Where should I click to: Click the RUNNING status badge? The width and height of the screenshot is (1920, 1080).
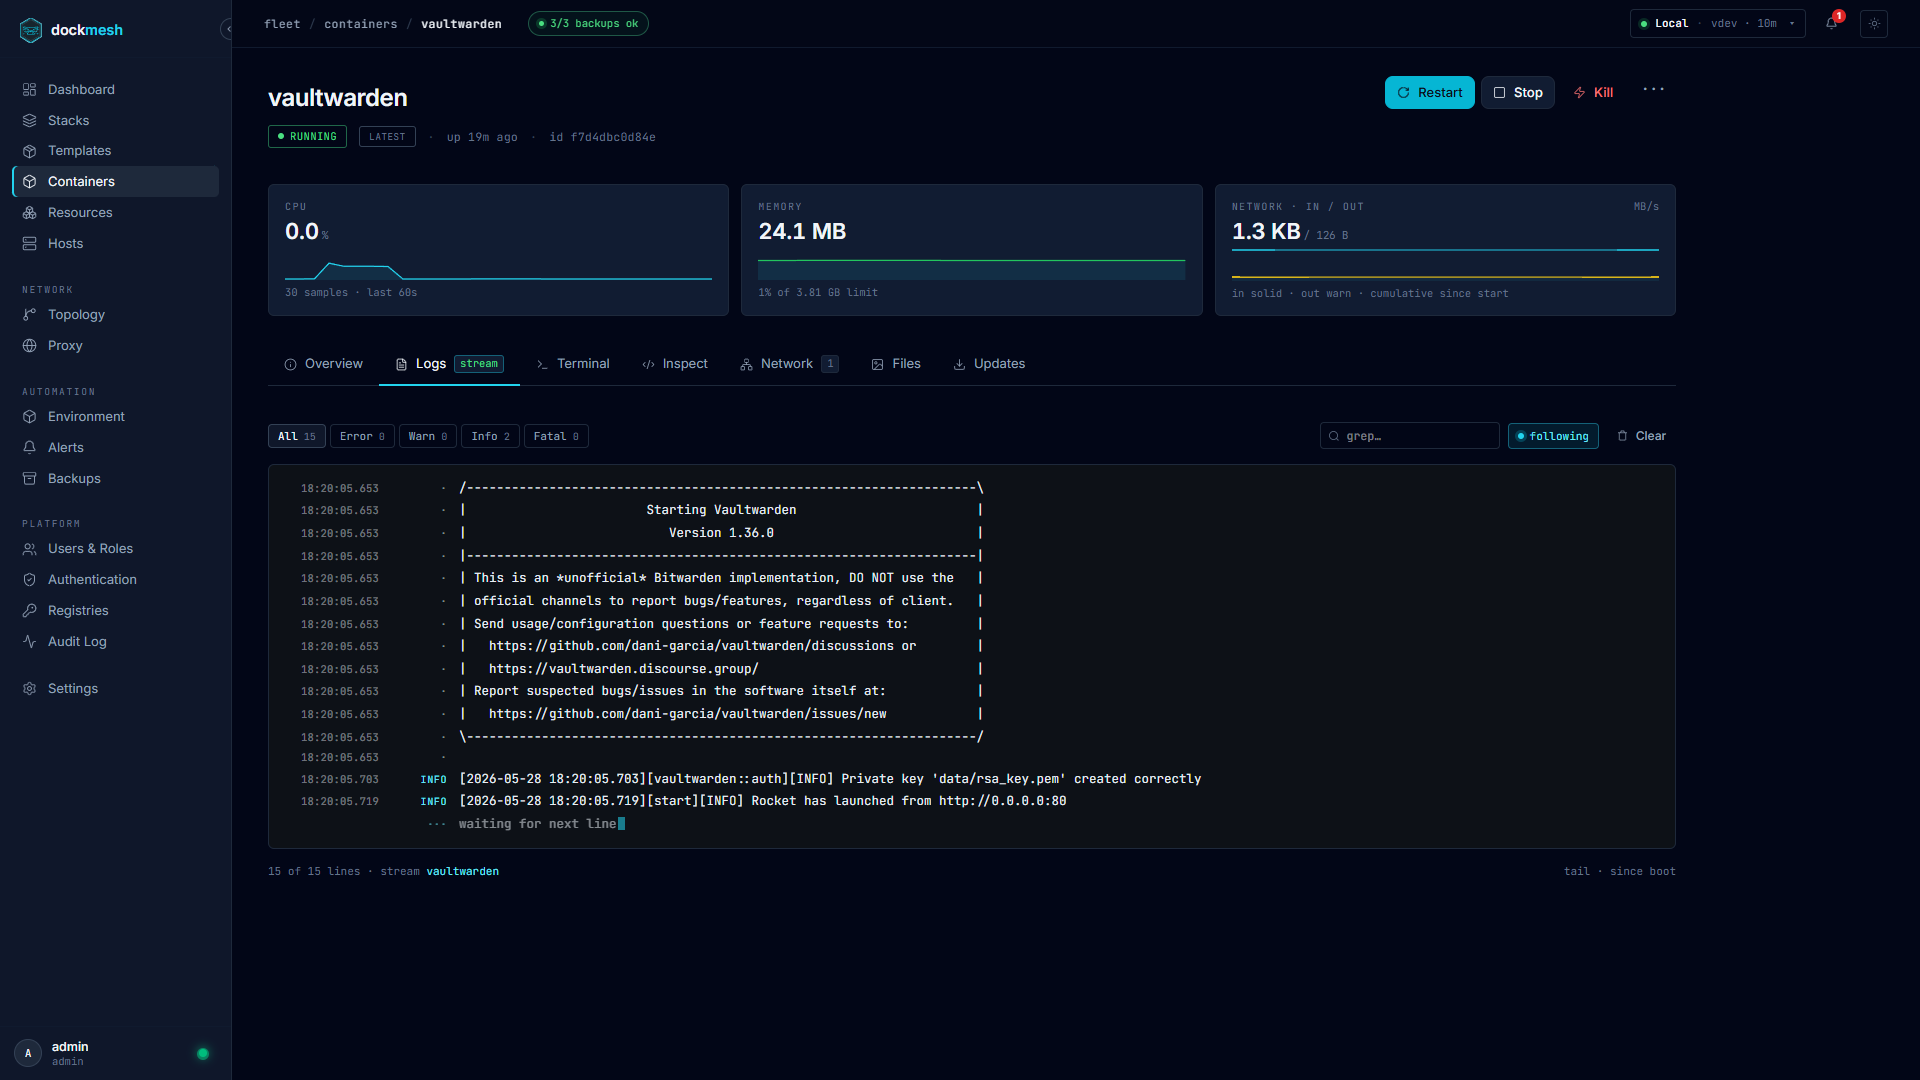[307, 137]
